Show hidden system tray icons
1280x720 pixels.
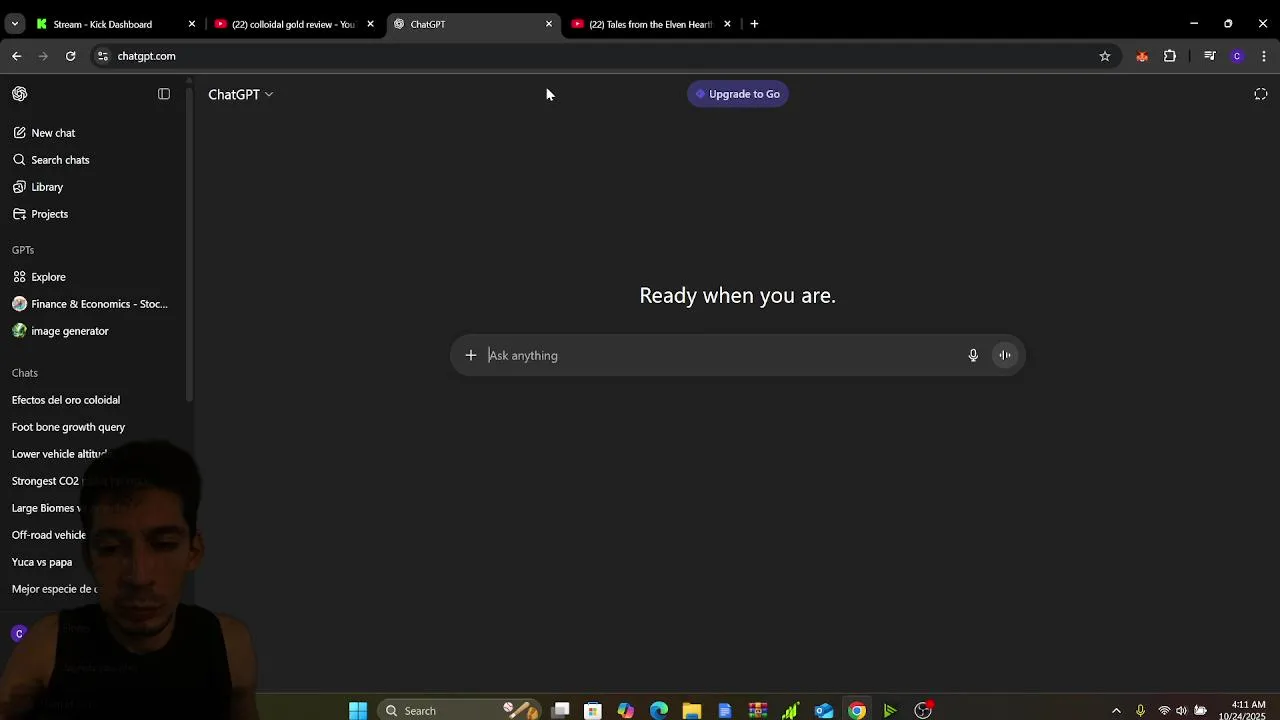coord(1116,711)
